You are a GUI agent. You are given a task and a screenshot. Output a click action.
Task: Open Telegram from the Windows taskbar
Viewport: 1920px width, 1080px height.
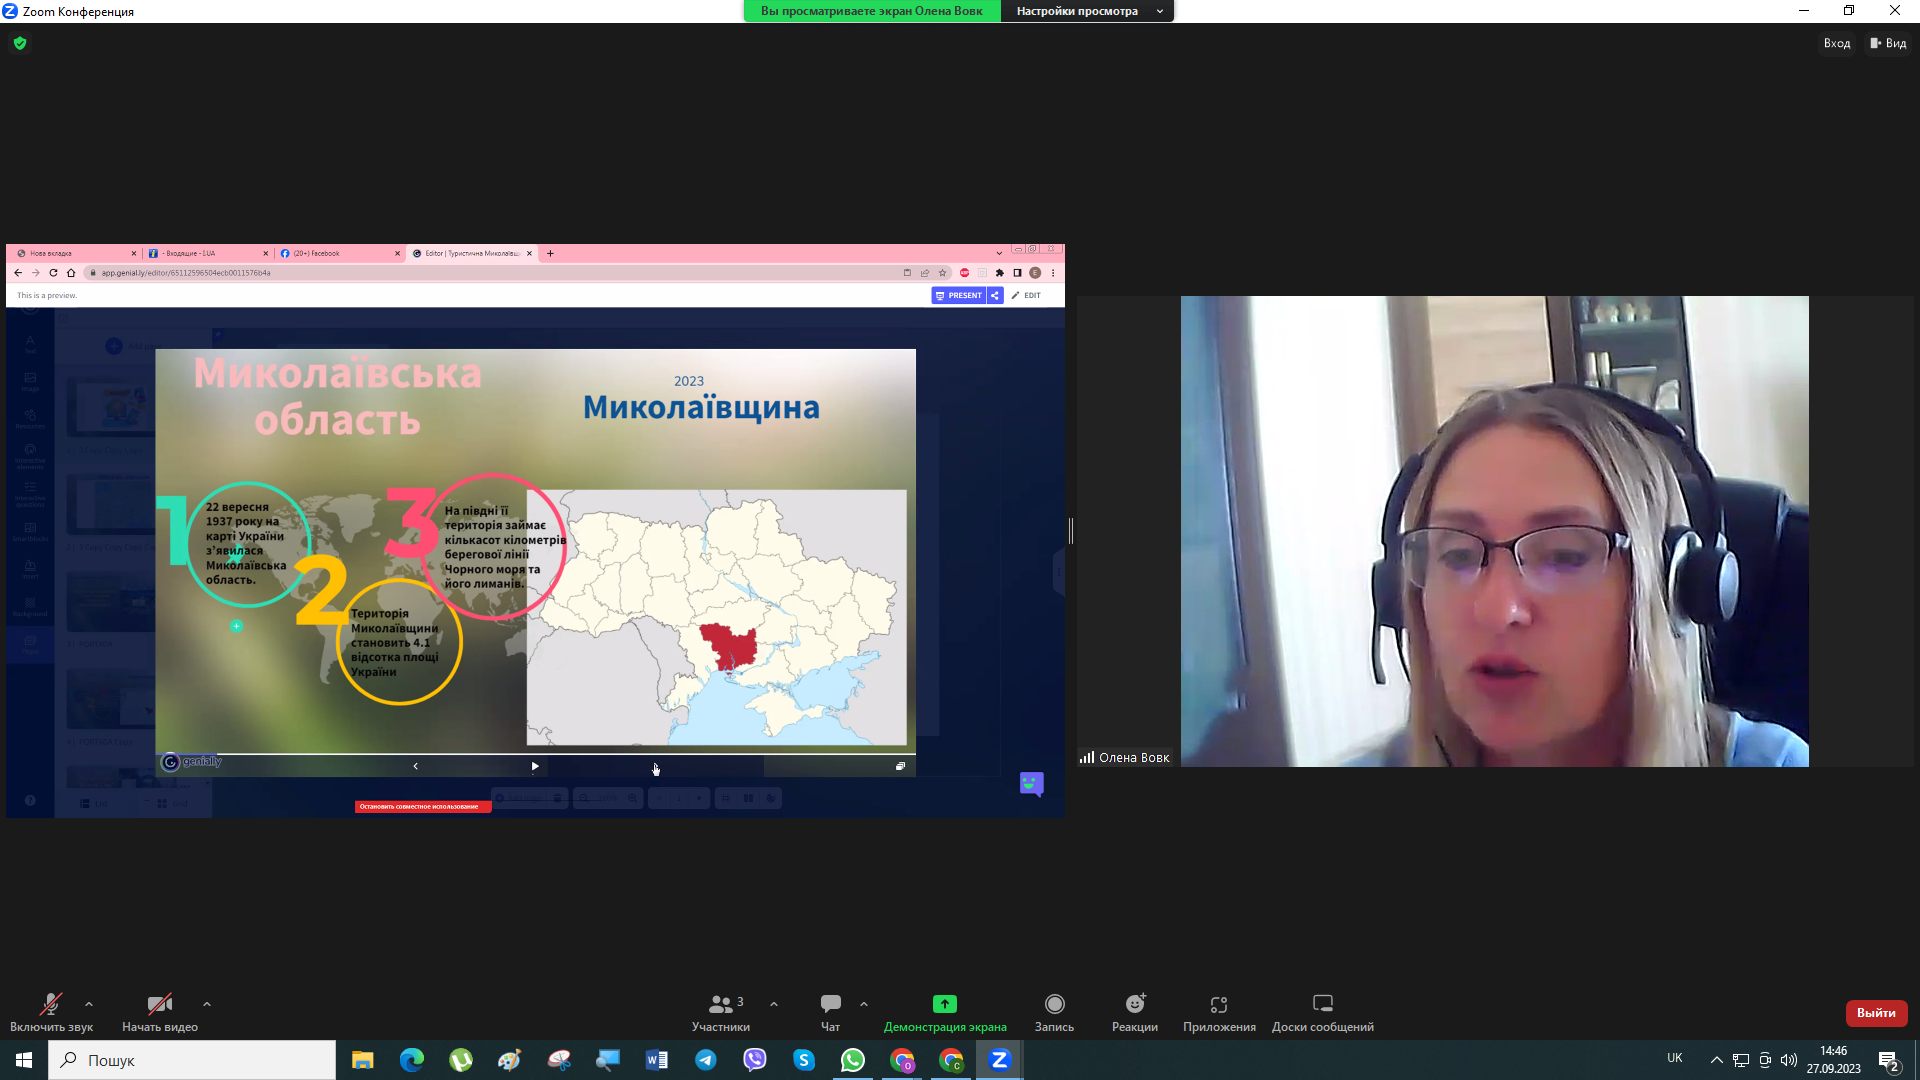point(706,1060)
